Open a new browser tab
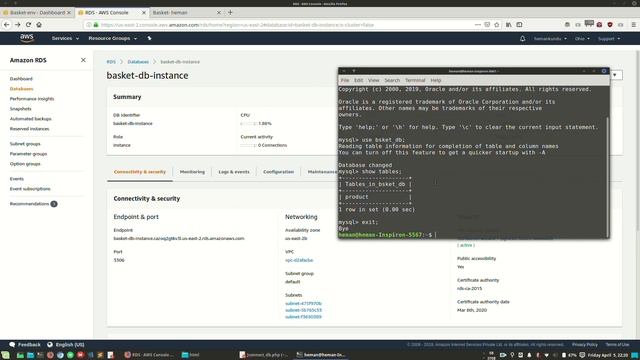 [230, 12]
